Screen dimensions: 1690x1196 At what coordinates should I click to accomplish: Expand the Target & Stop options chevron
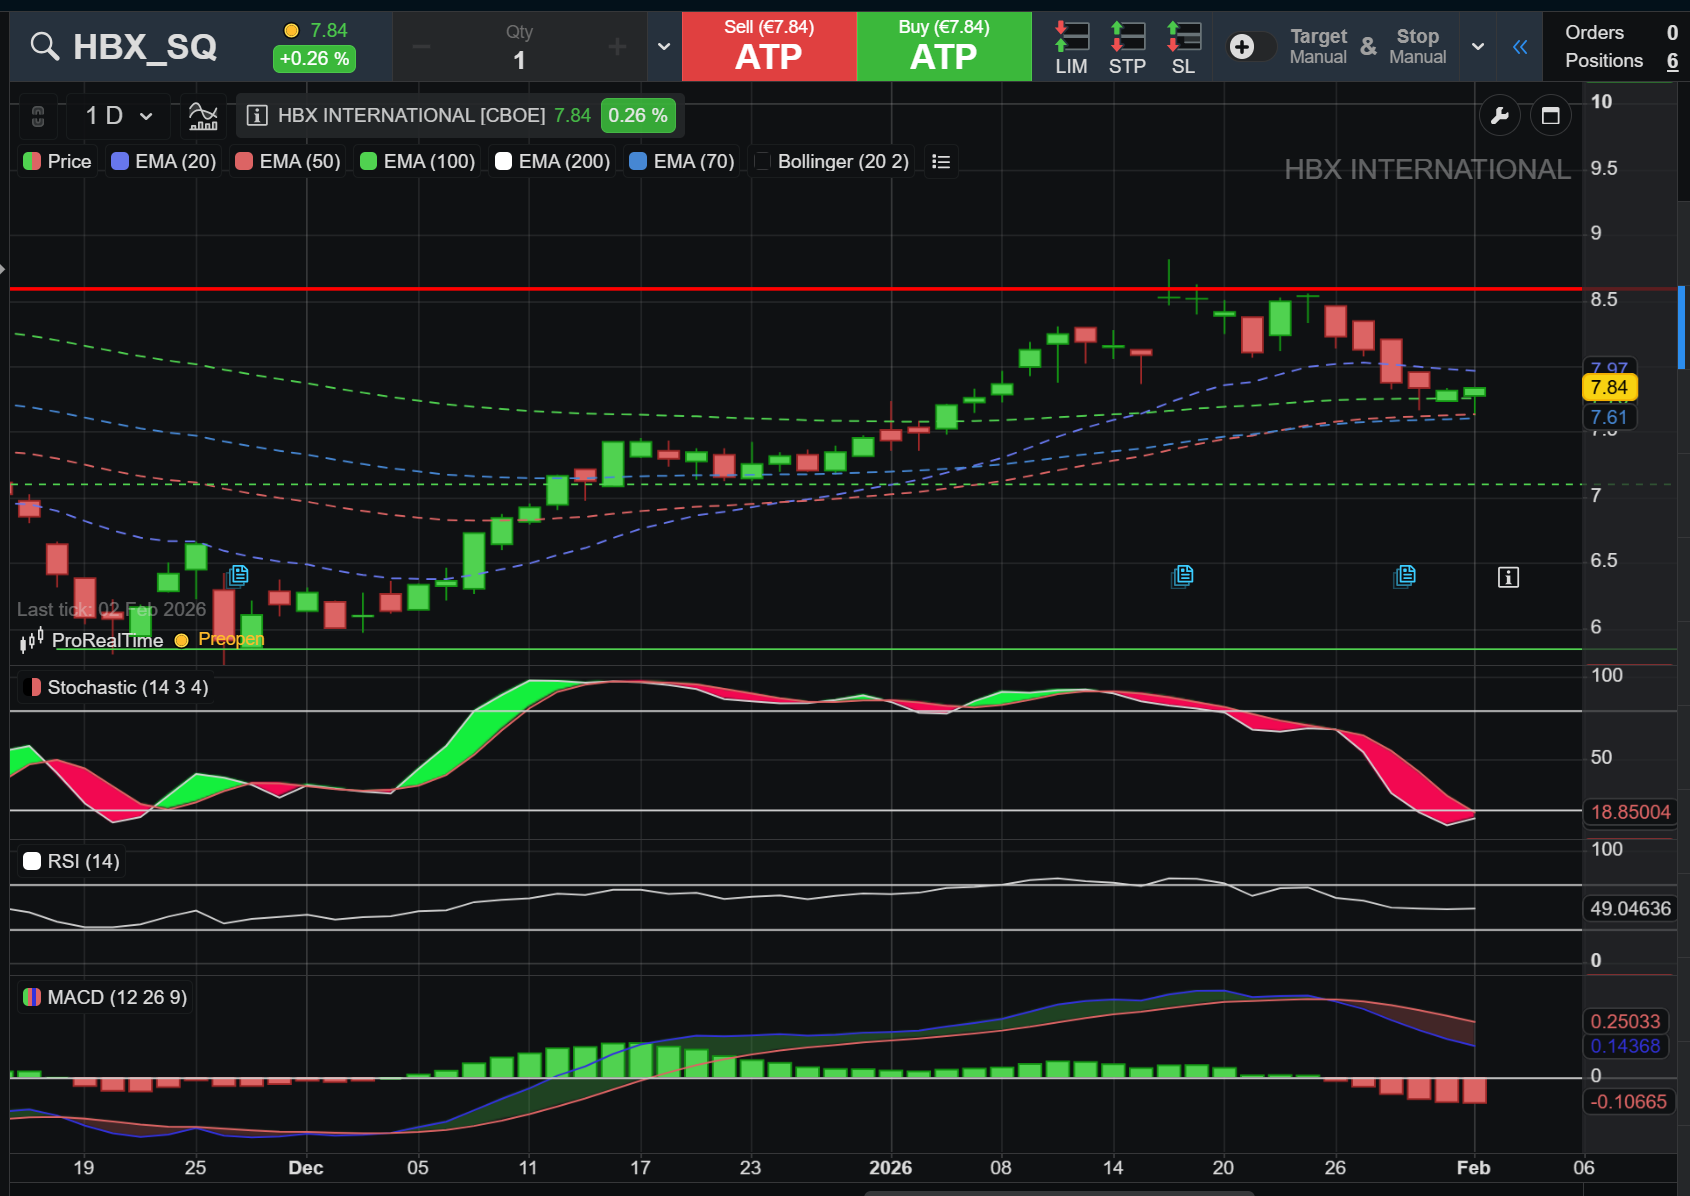pyautogui.click(x=1477, y=47)
